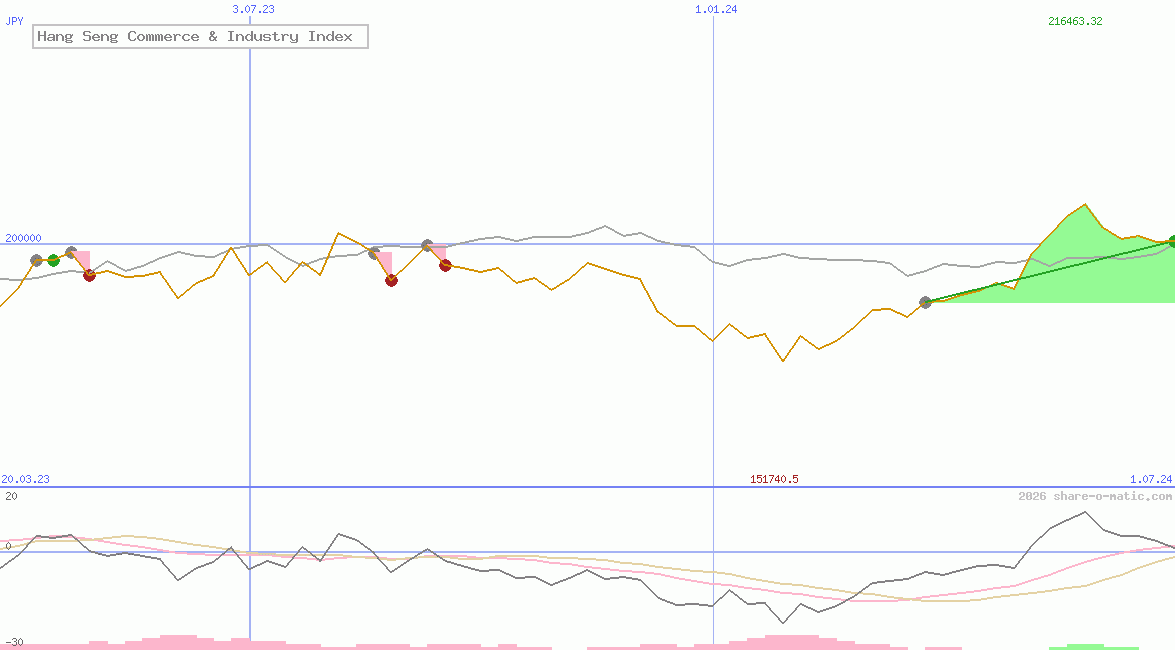Click the 20.03.23 start date label

pyautogui.click(x=23, y=479)
